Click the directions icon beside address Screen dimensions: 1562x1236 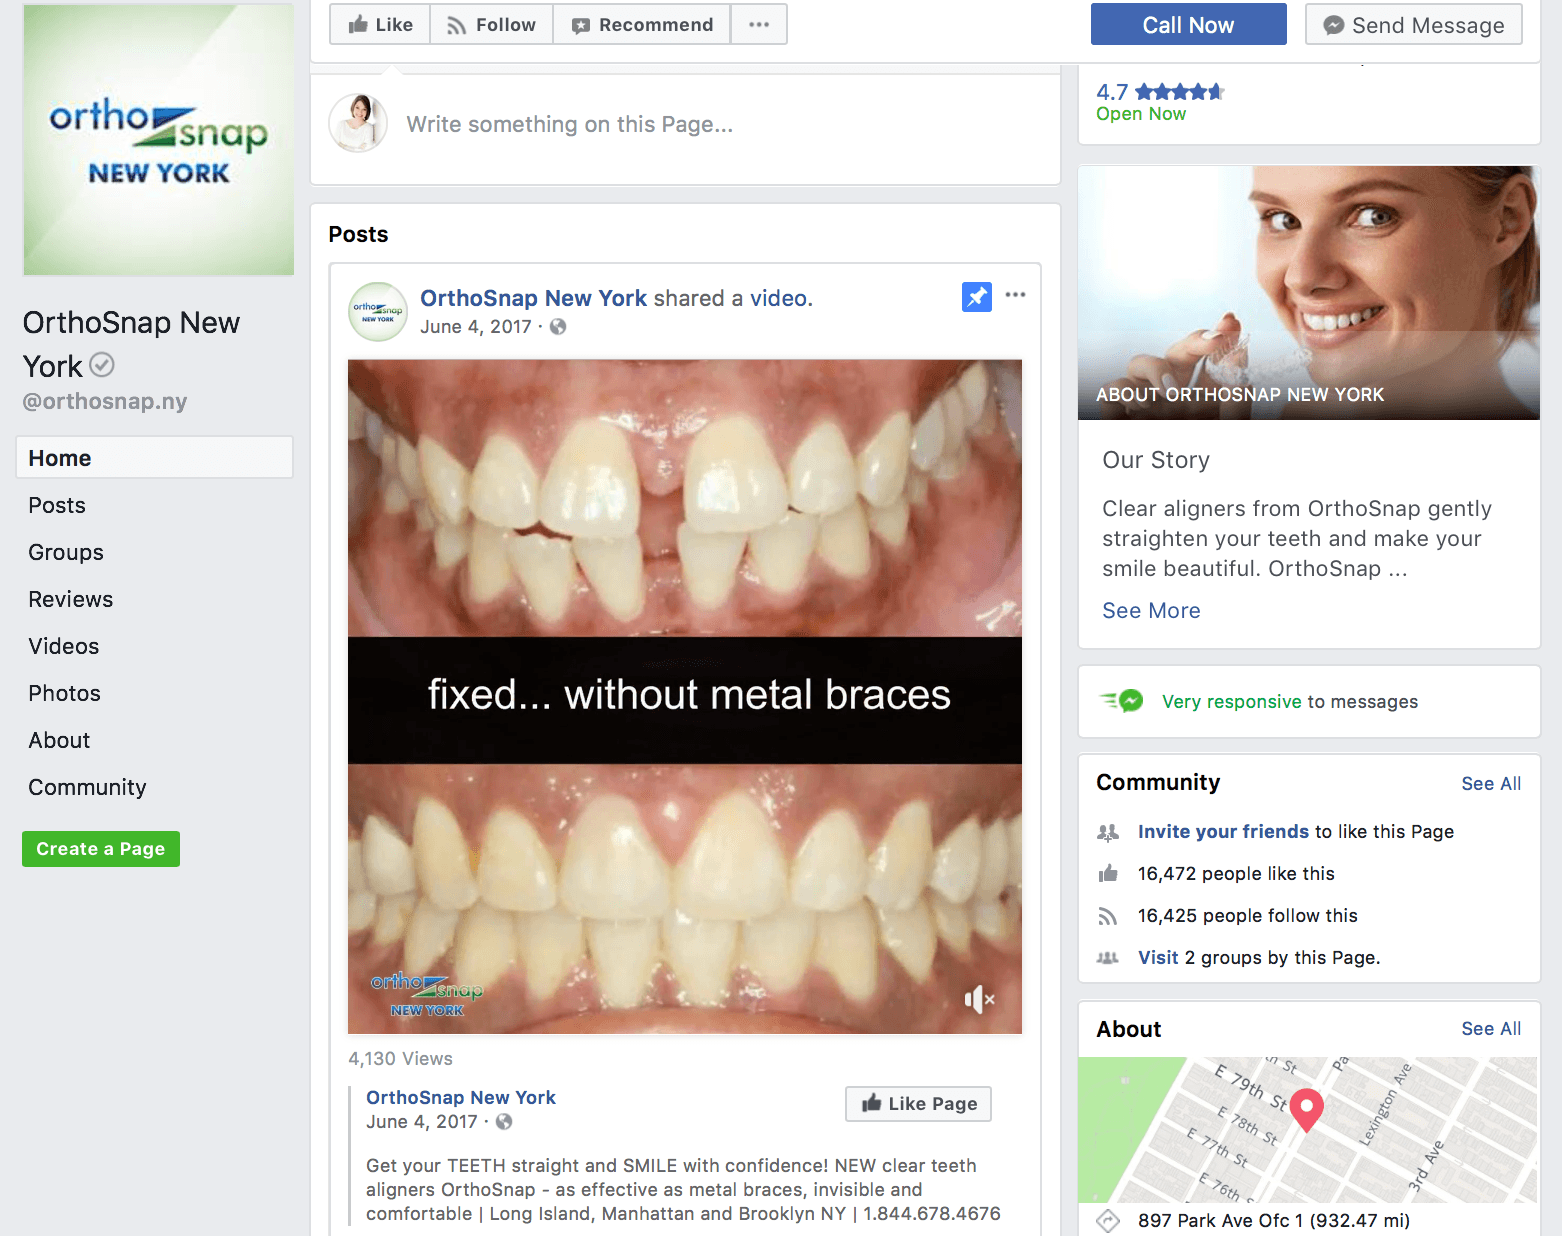pyautogui.click(x=1108, y=1221)
